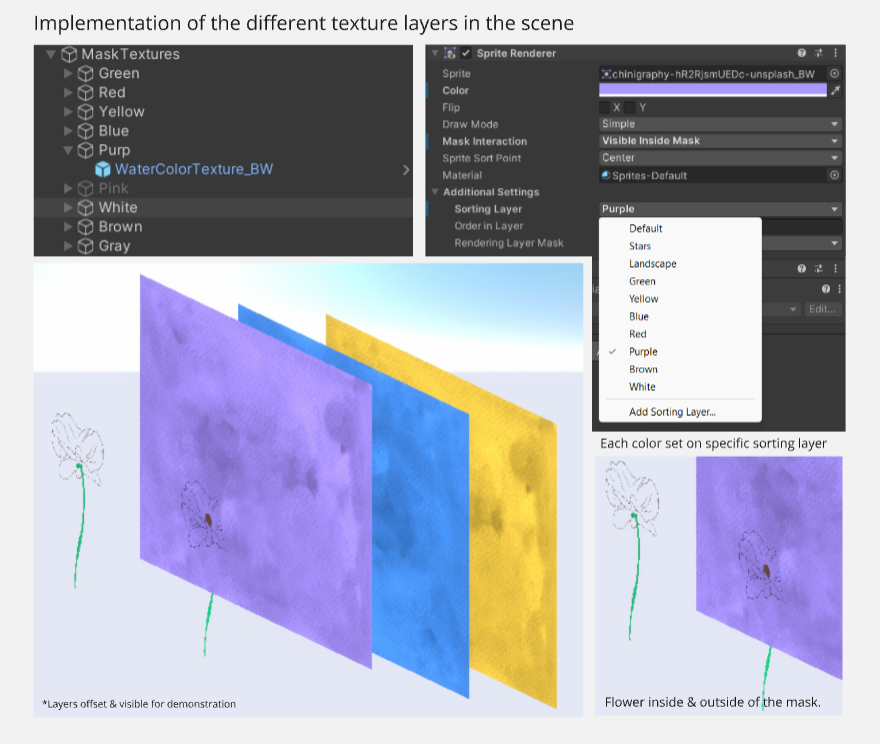This screenshot has width=880, height=744.
Task: Open Sprite Renderer help reference icon
Action: (802, 53)
